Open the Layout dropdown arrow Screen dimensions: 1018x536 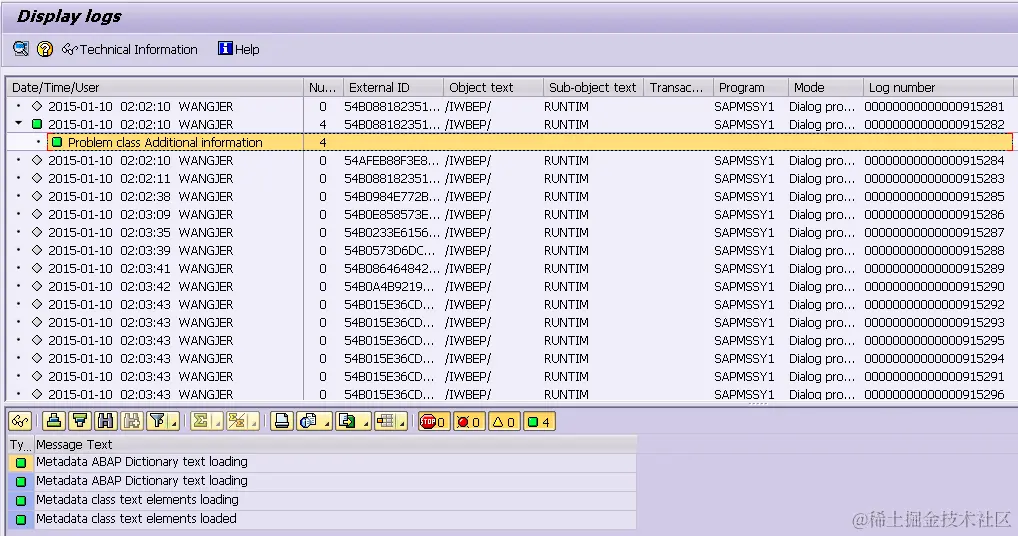point(403,422)
